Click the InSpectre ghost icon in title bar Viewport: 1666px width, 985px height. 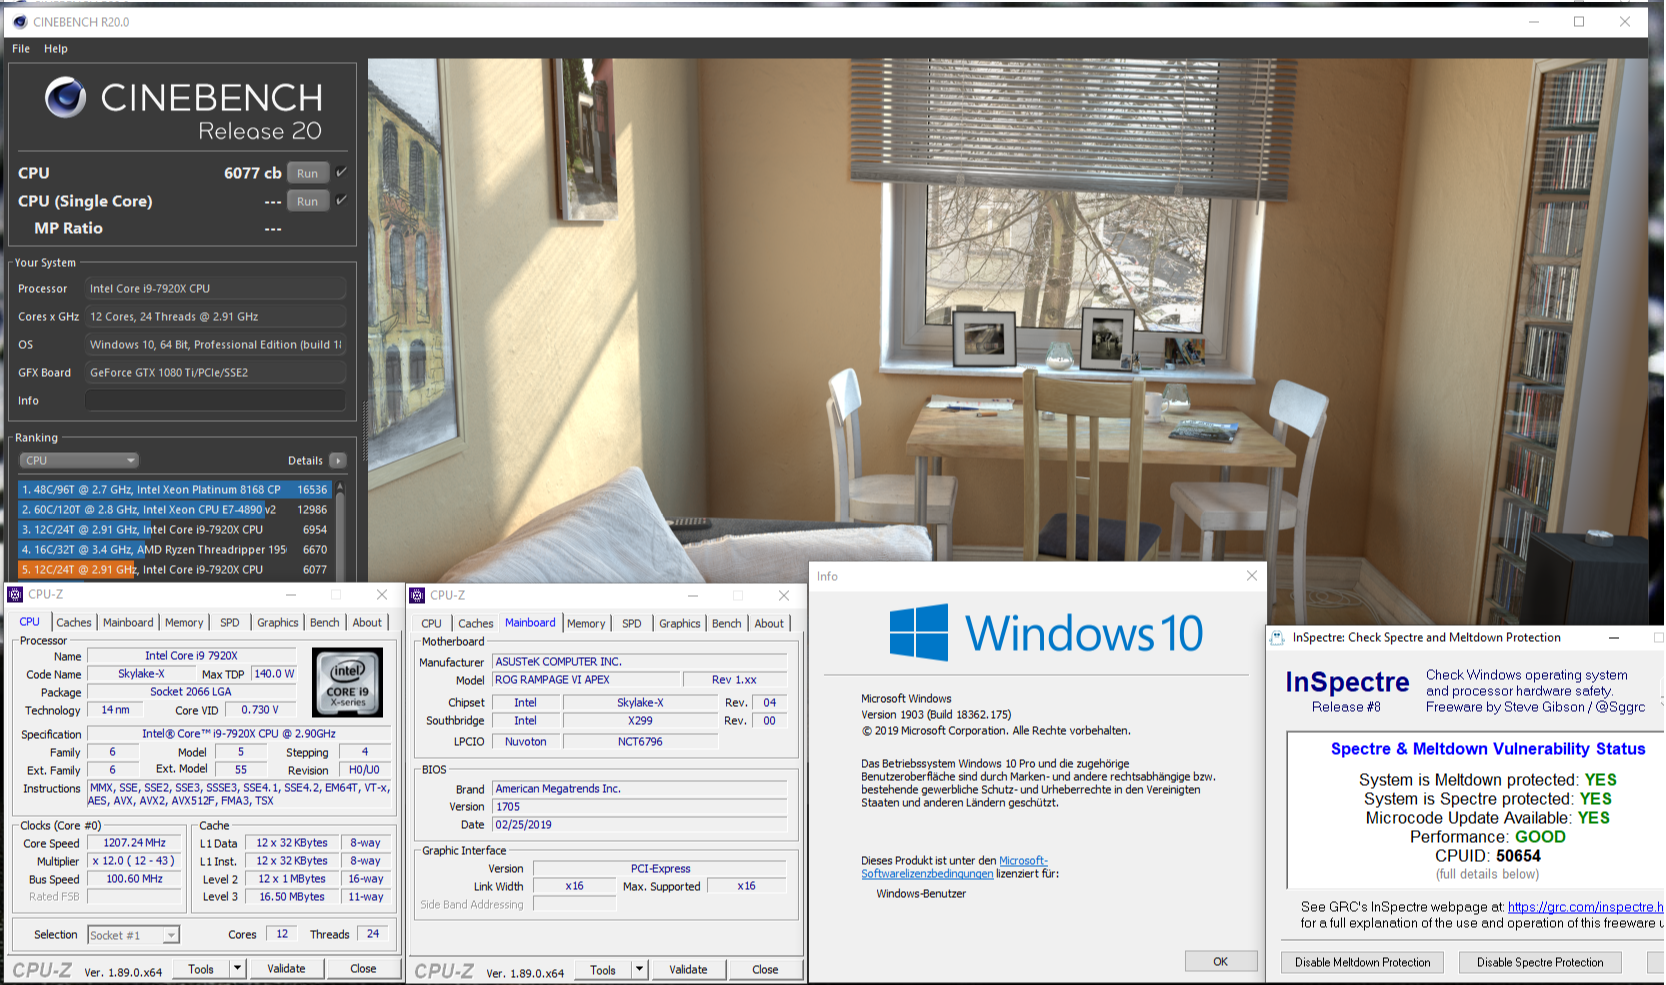click(1277, 637)
